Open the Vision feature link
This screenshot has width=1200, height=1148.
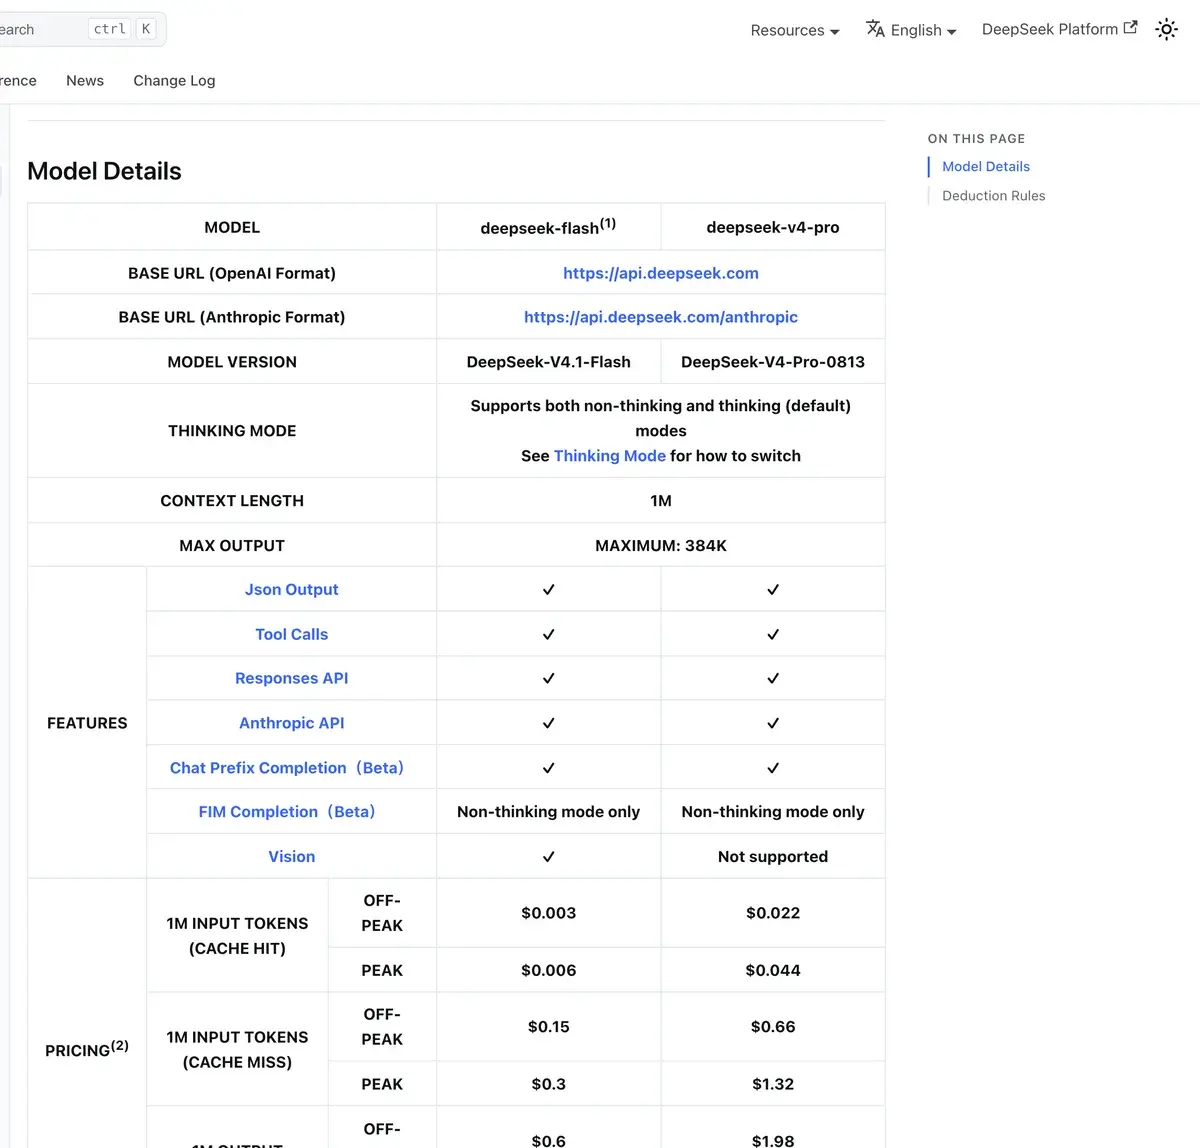click(x=292, y=857)
